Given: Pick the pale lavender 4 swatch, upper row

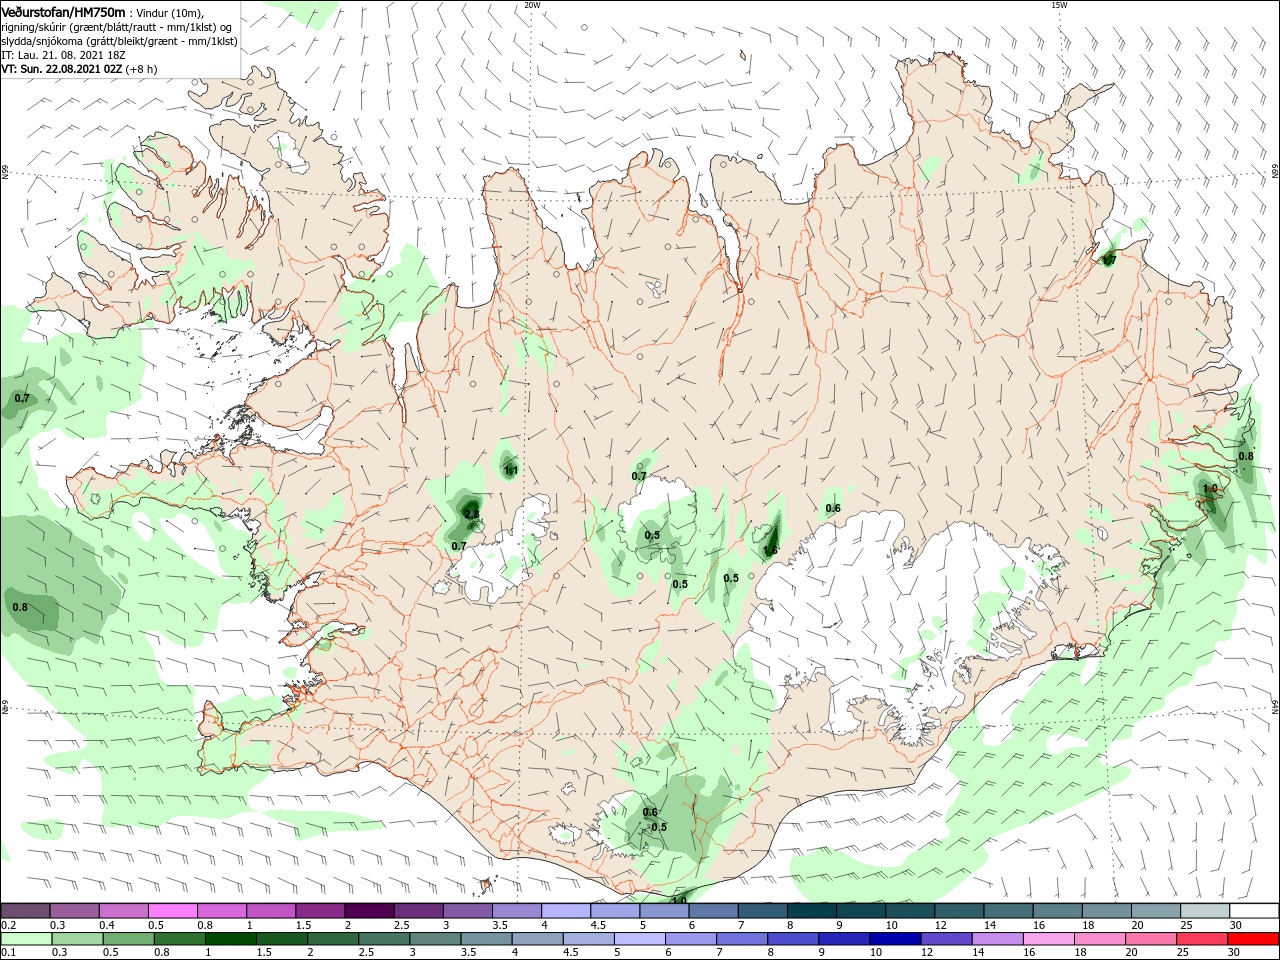Looking at the screenshot, I should click(566, 911).
